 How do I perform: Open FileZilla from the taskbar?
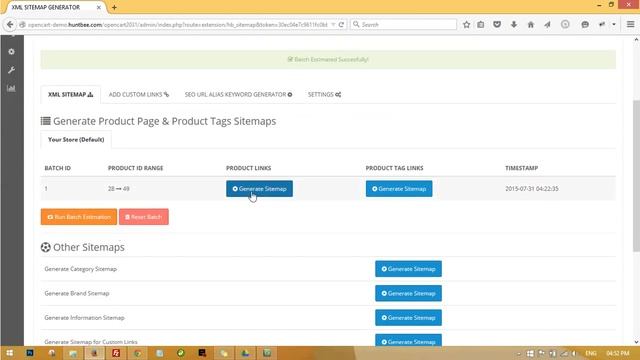(x=116, y=353)
